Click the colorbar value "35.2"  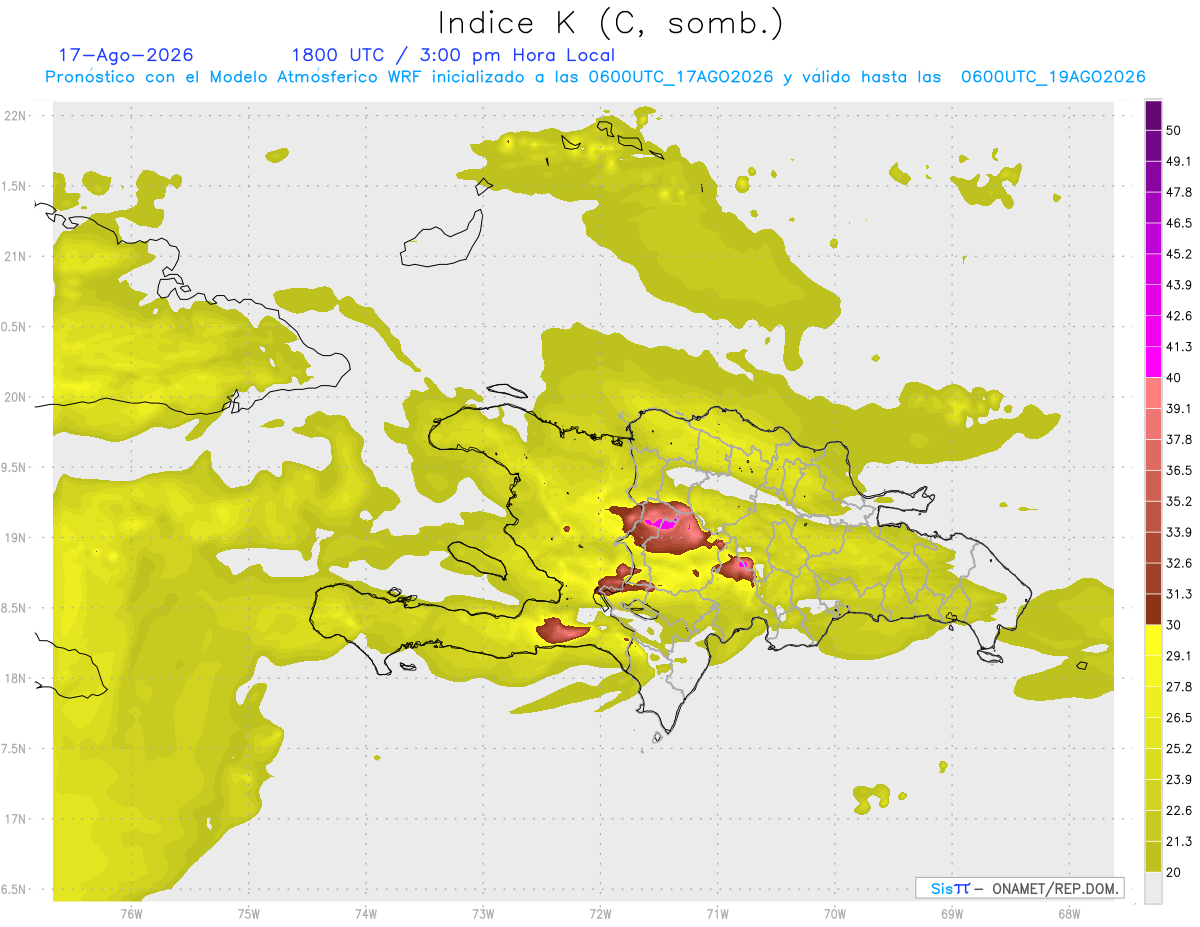pos(1179,501)
